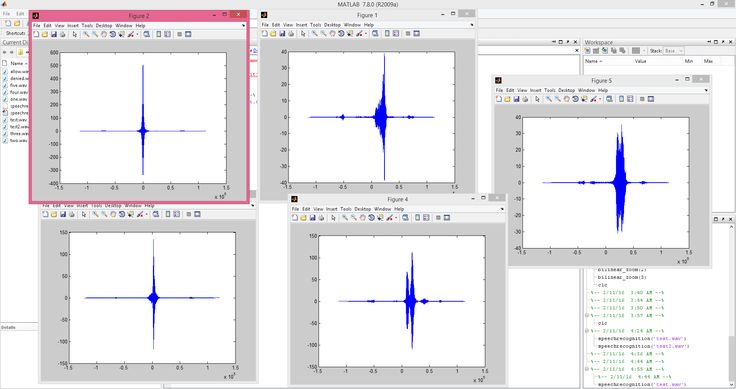
Task: Click the Hide Plot Tools icon in Figure 4
Action: pos(438,218)
